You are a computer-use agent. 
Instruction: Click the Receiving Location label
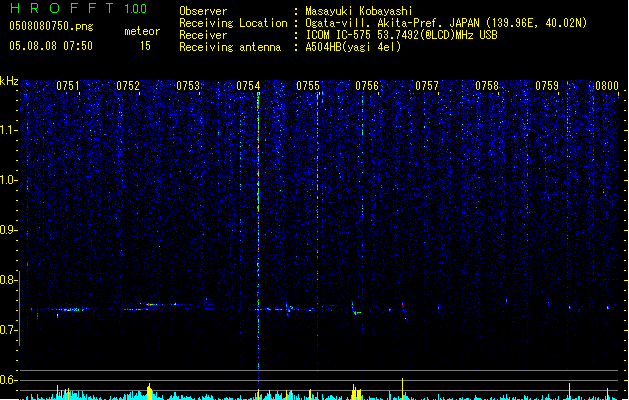[x=233, y=23]
